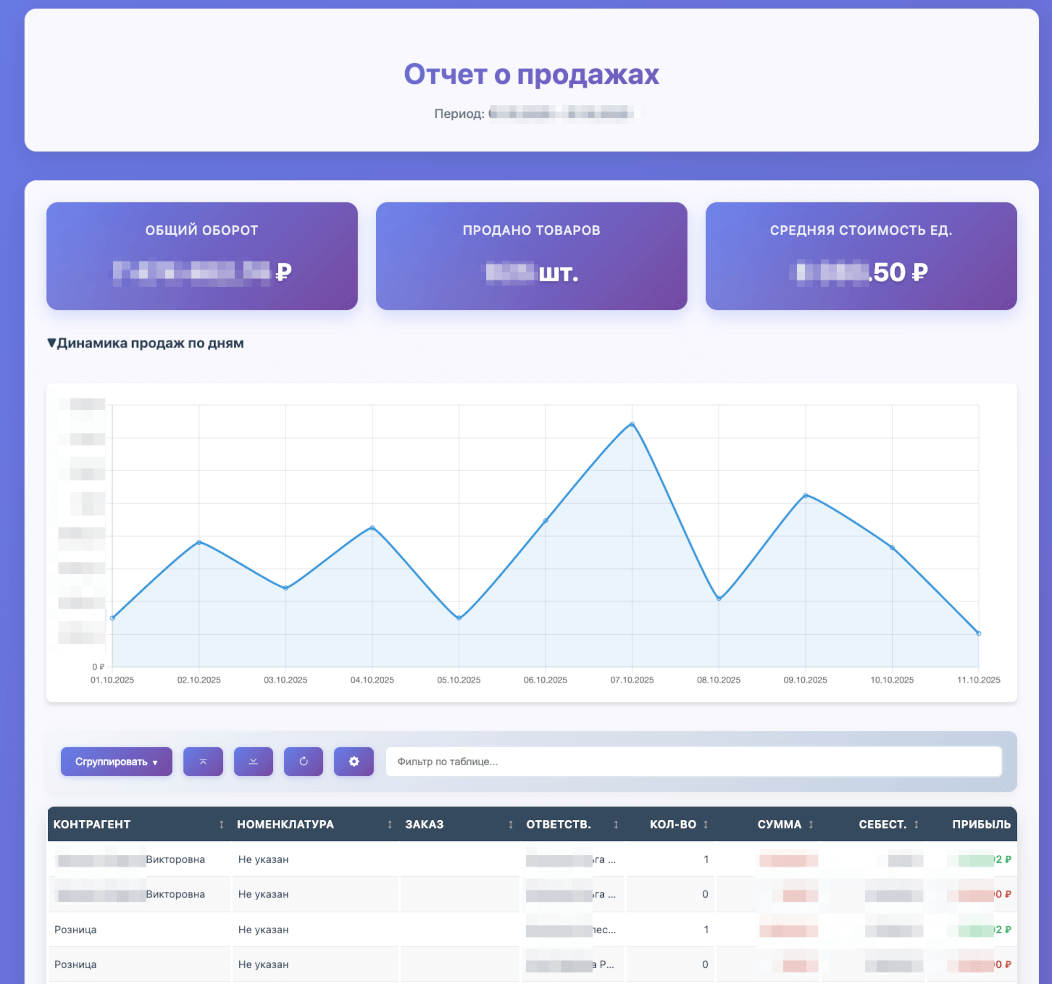Click the Ответств. column header
Screen dimensions: 1052x984
(x=559, y=825)
